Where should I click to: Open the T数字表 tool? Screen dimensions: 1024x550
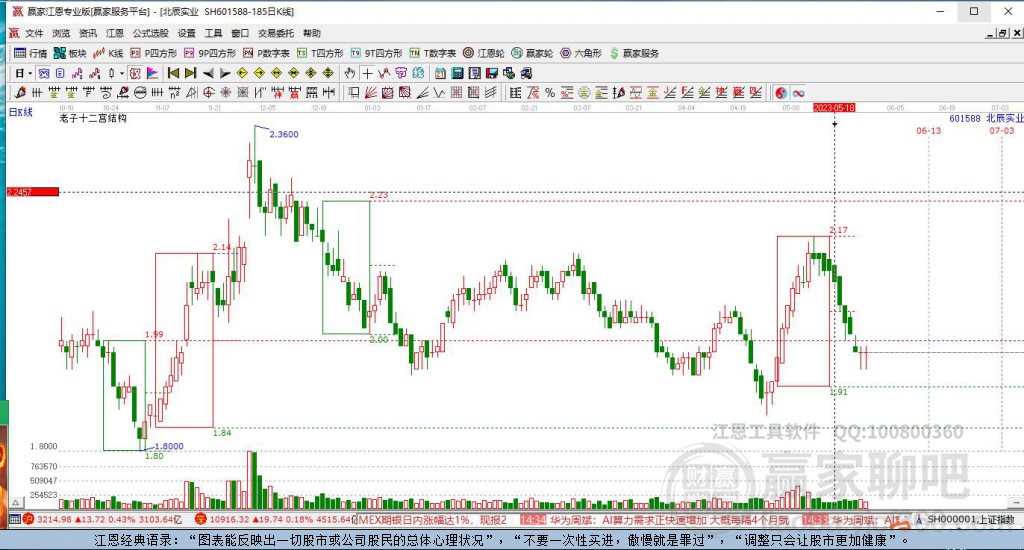click(x=433, y=53)
